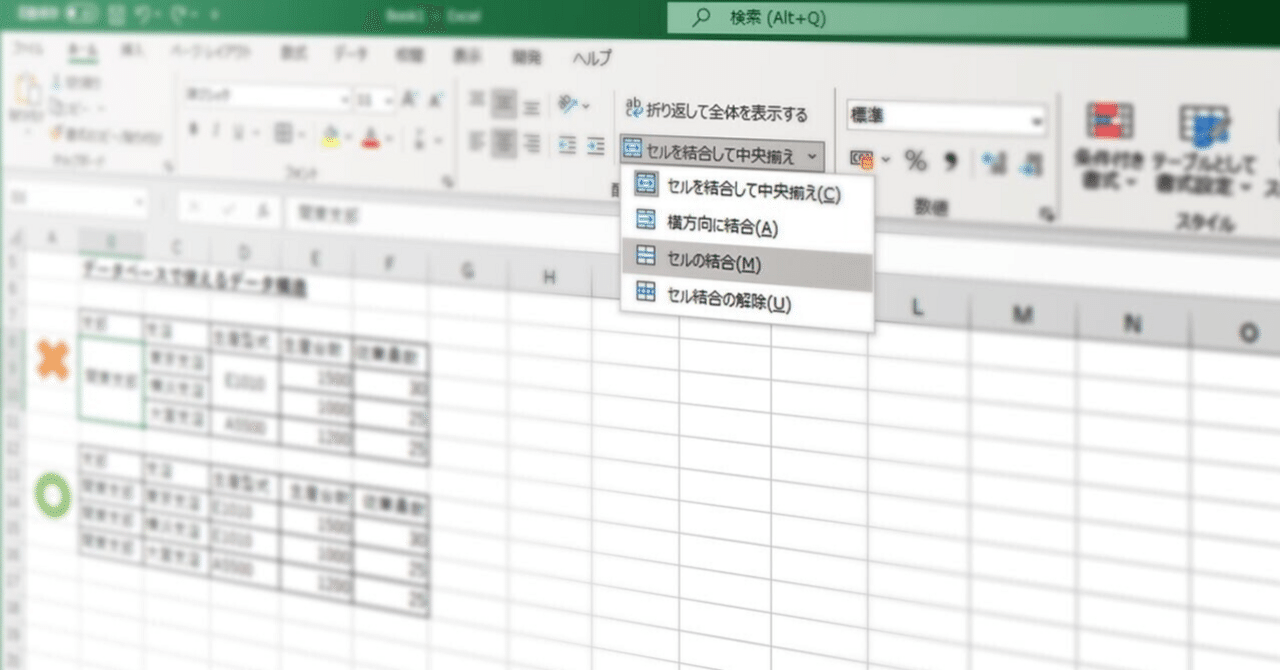1280x670 pixels.
Task: Open the font size dropdown
Action: [388, 100]
